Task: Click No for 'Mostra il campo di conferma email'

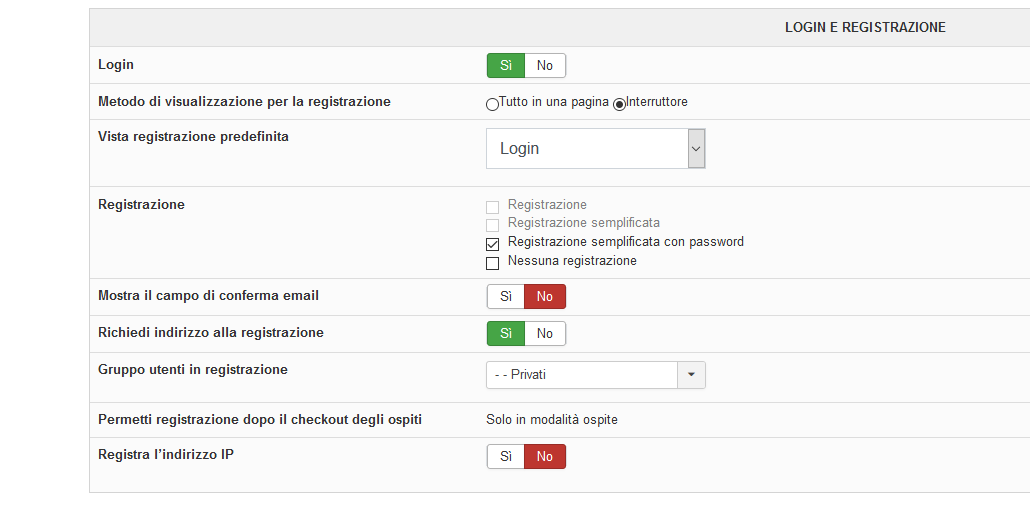Action: 545,297
